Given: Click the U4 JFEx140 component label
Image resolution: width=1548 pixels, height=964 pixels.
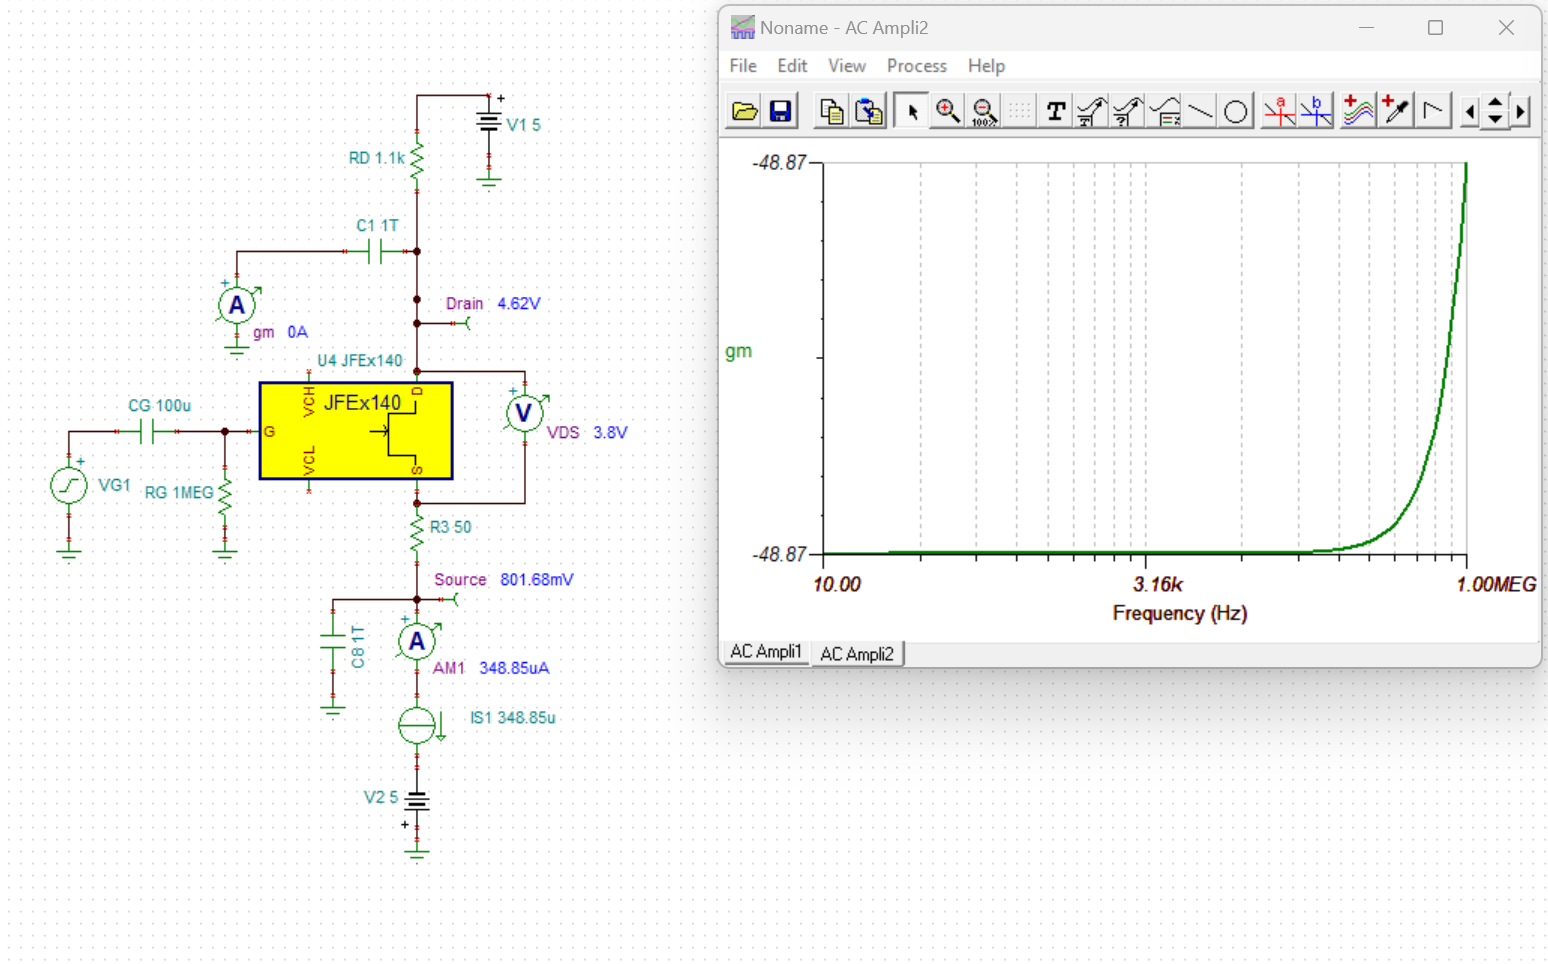Looking at the screenshot, I should point(360,360).
